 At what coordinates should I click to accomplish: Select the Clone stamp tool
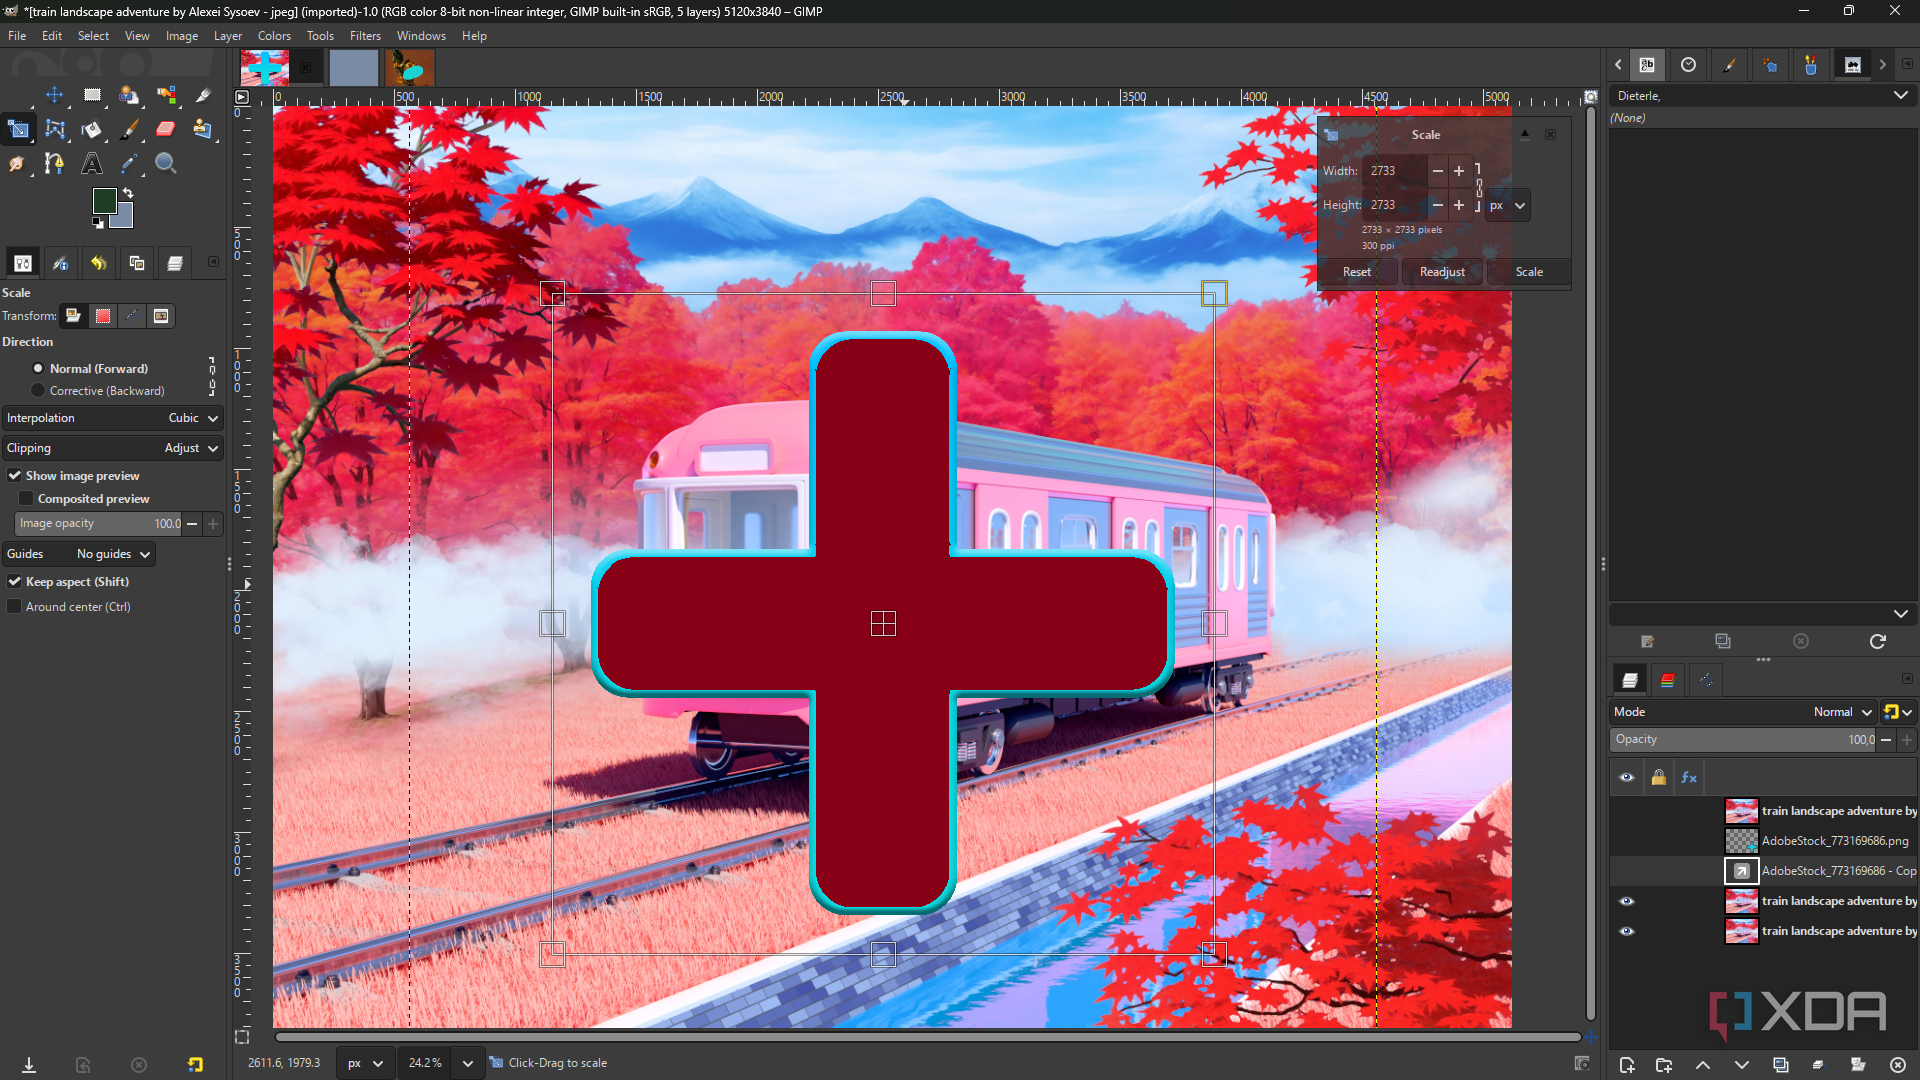click(x=203, y=129)
